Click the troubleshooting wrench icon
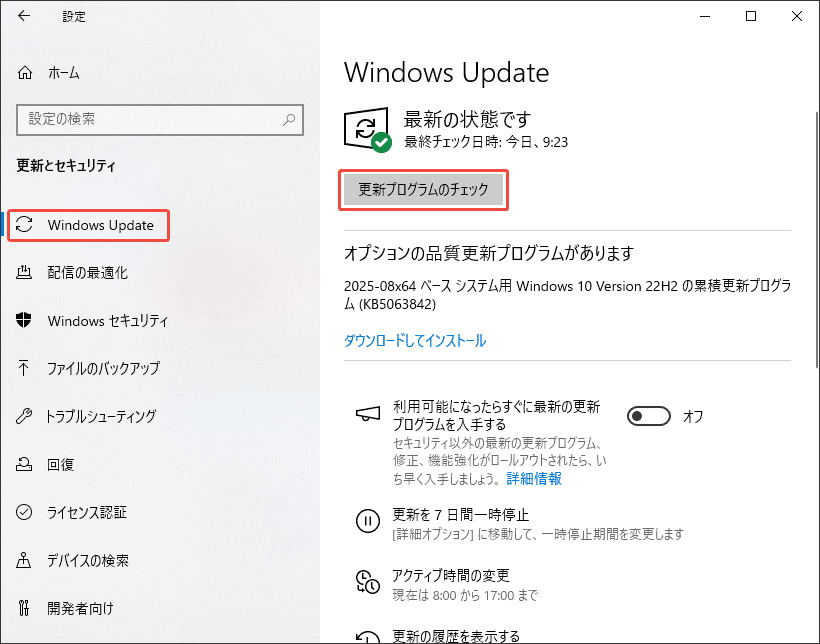This screenshot has width=820, height=644. click(24, 416)
